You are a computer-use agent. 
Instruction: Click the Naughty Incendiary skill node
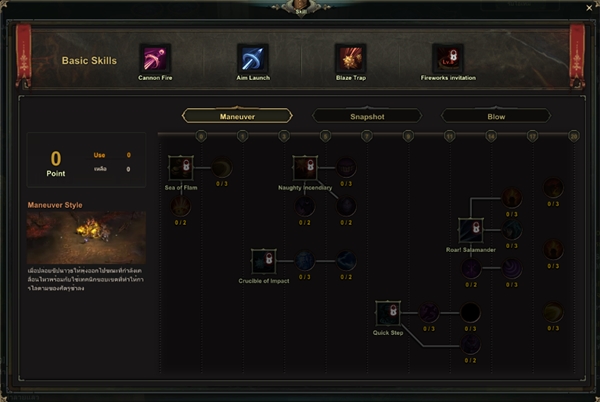click(305, 168)
